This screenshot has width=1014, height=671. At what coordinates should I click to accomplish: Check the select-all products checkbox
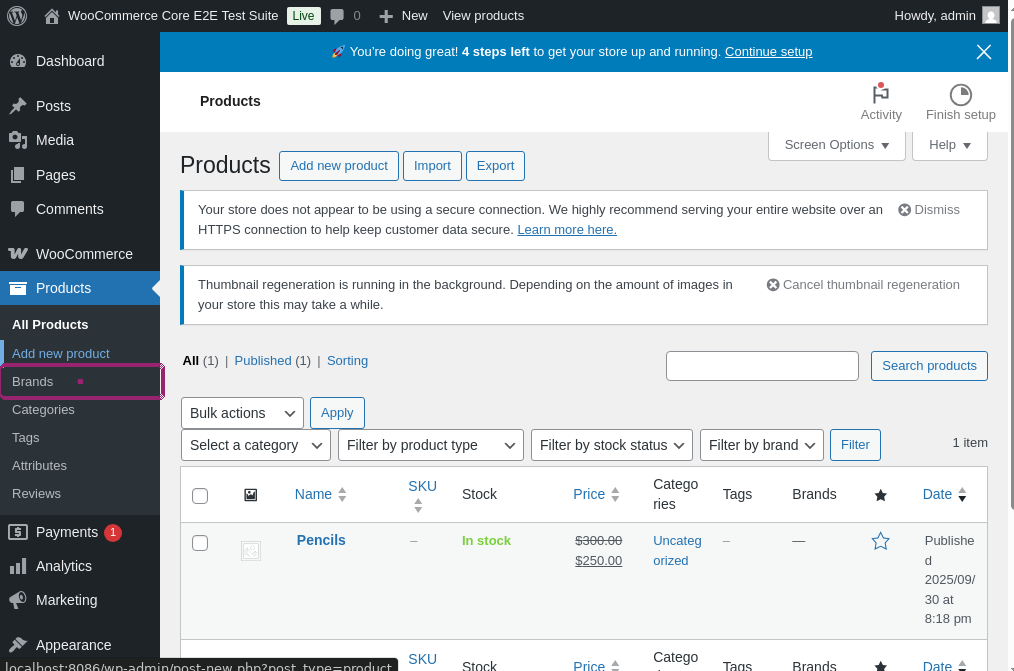point(200,496)
